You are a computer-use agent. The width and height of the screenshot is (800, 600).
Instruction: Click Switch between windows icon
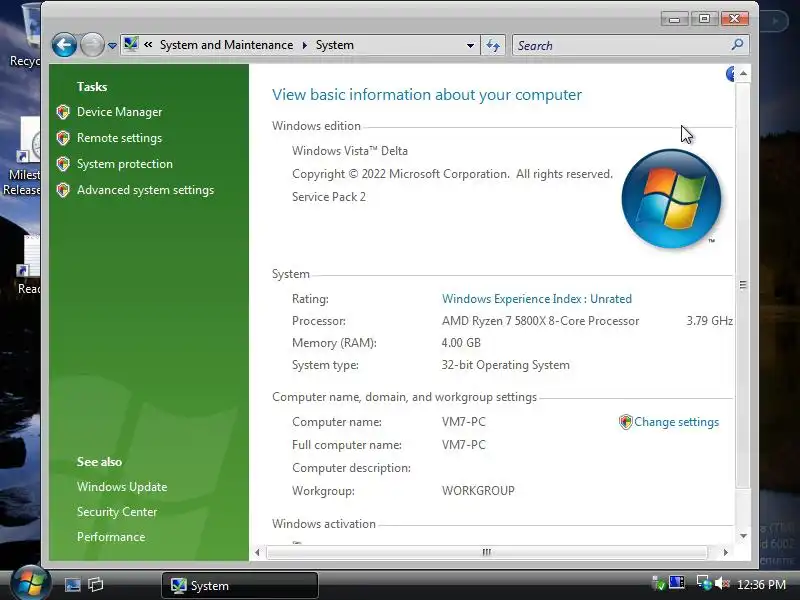95,584
